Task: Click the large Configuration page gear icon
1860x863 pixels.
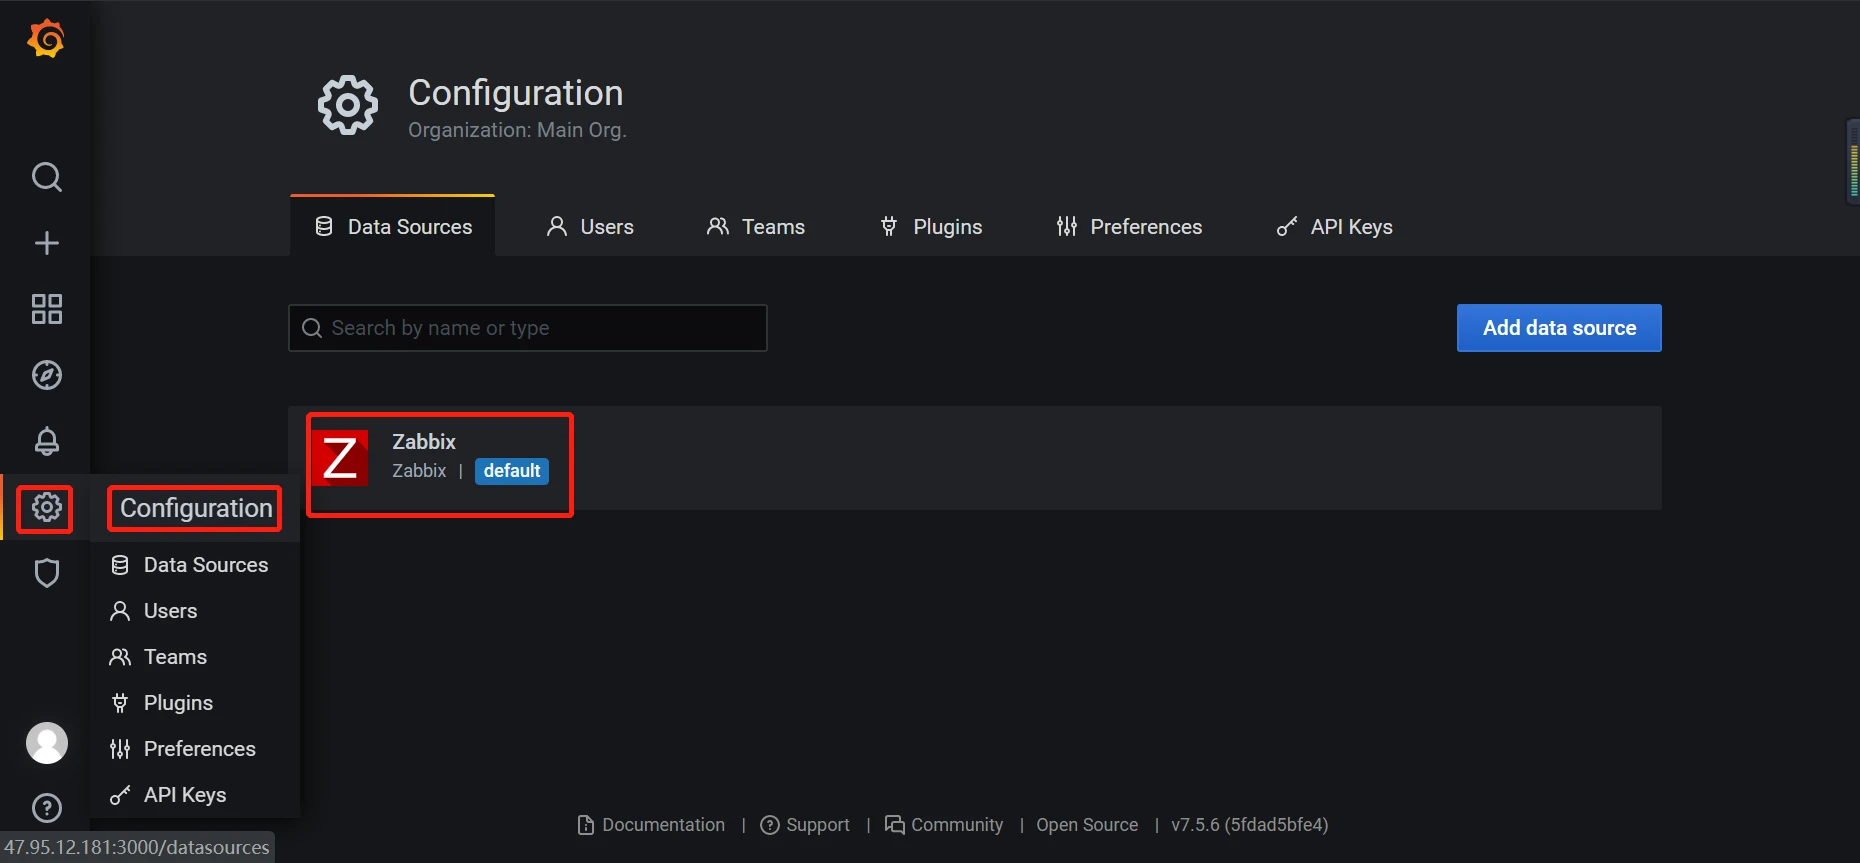Action: coord(348,105)
